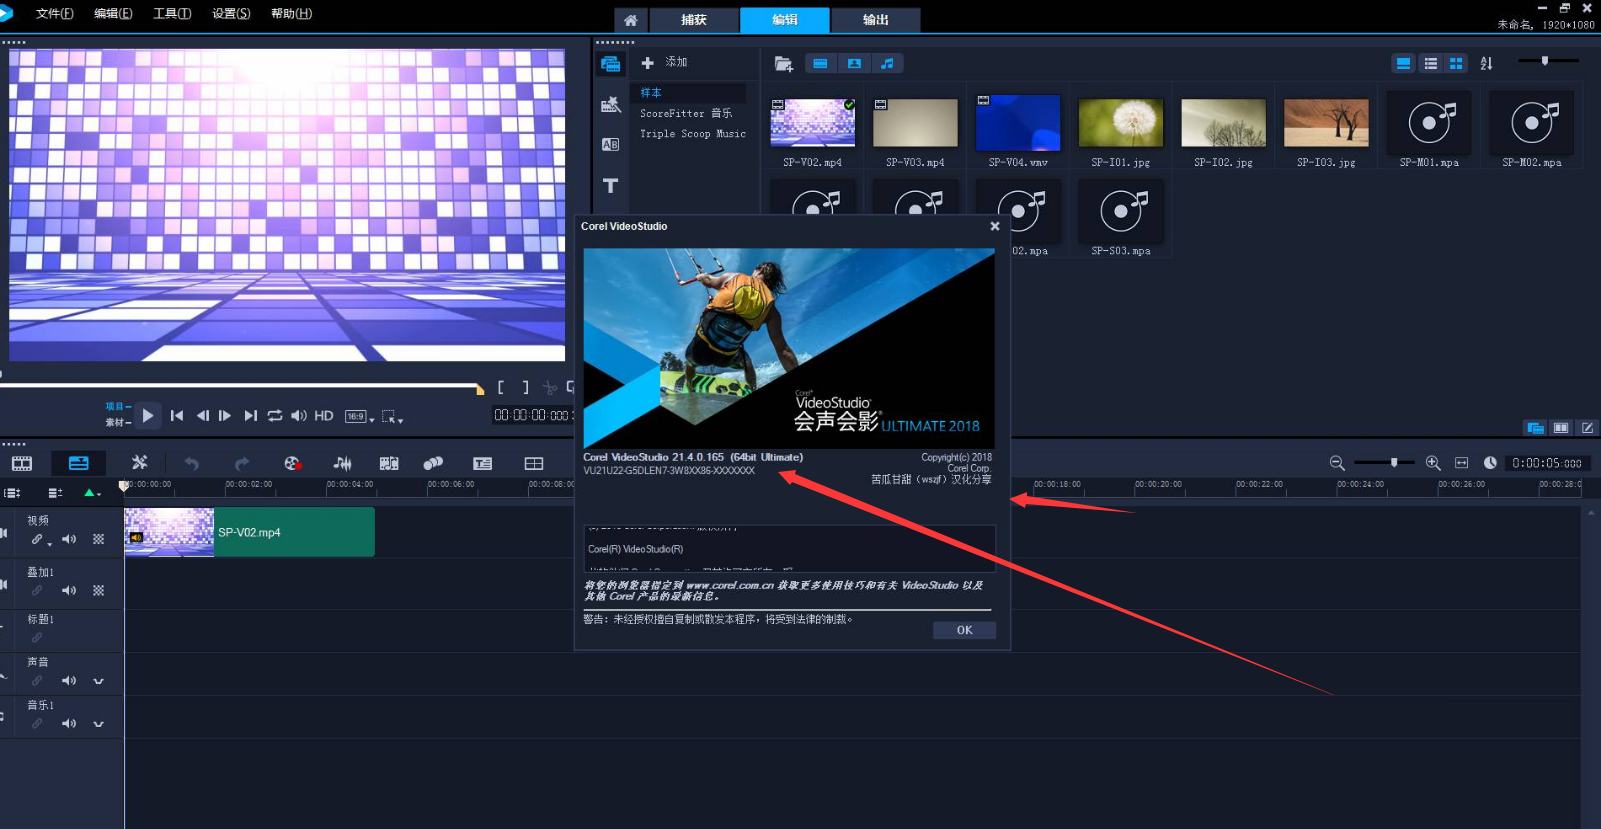Image resolution: width=1601 pixels, height=829 pixels.
Task: Click the timeline zoom level slider
Action: coord(1384,463)
